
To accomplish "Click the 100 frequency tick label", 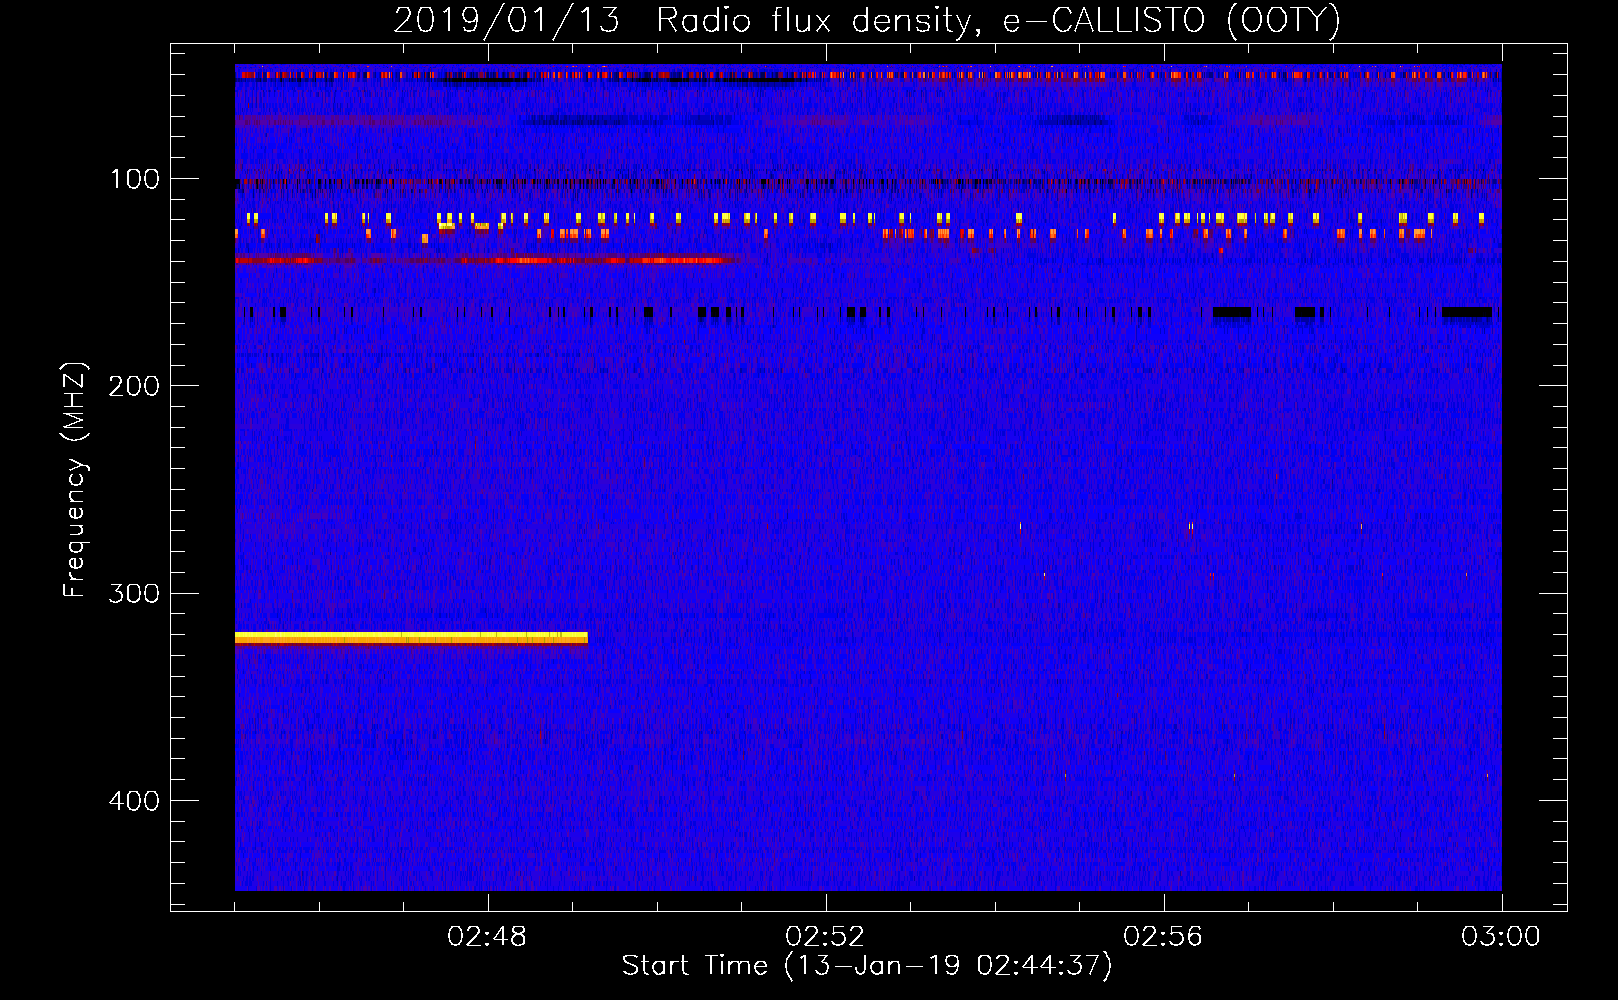I will click(x=135, y=179).
